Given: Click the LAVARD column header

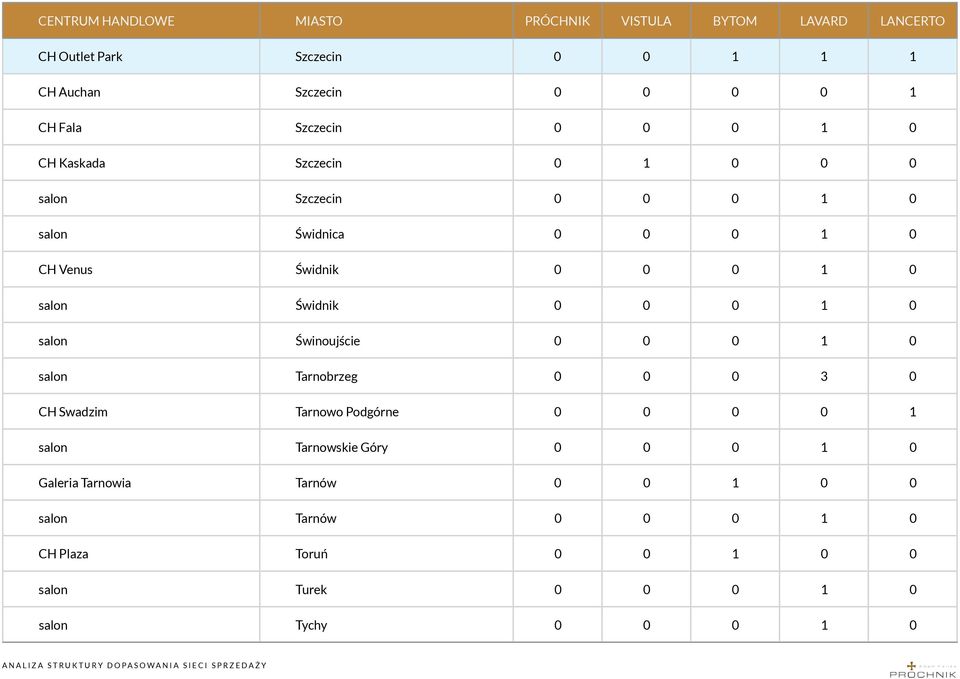Looking at the screenshot, I should [x=823, y=20].
